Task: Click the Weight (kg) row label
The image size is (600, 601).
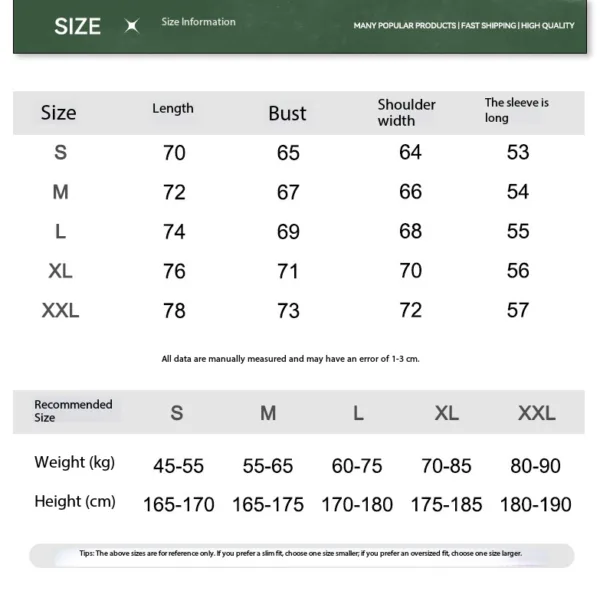Action: [x=74, y=462]
